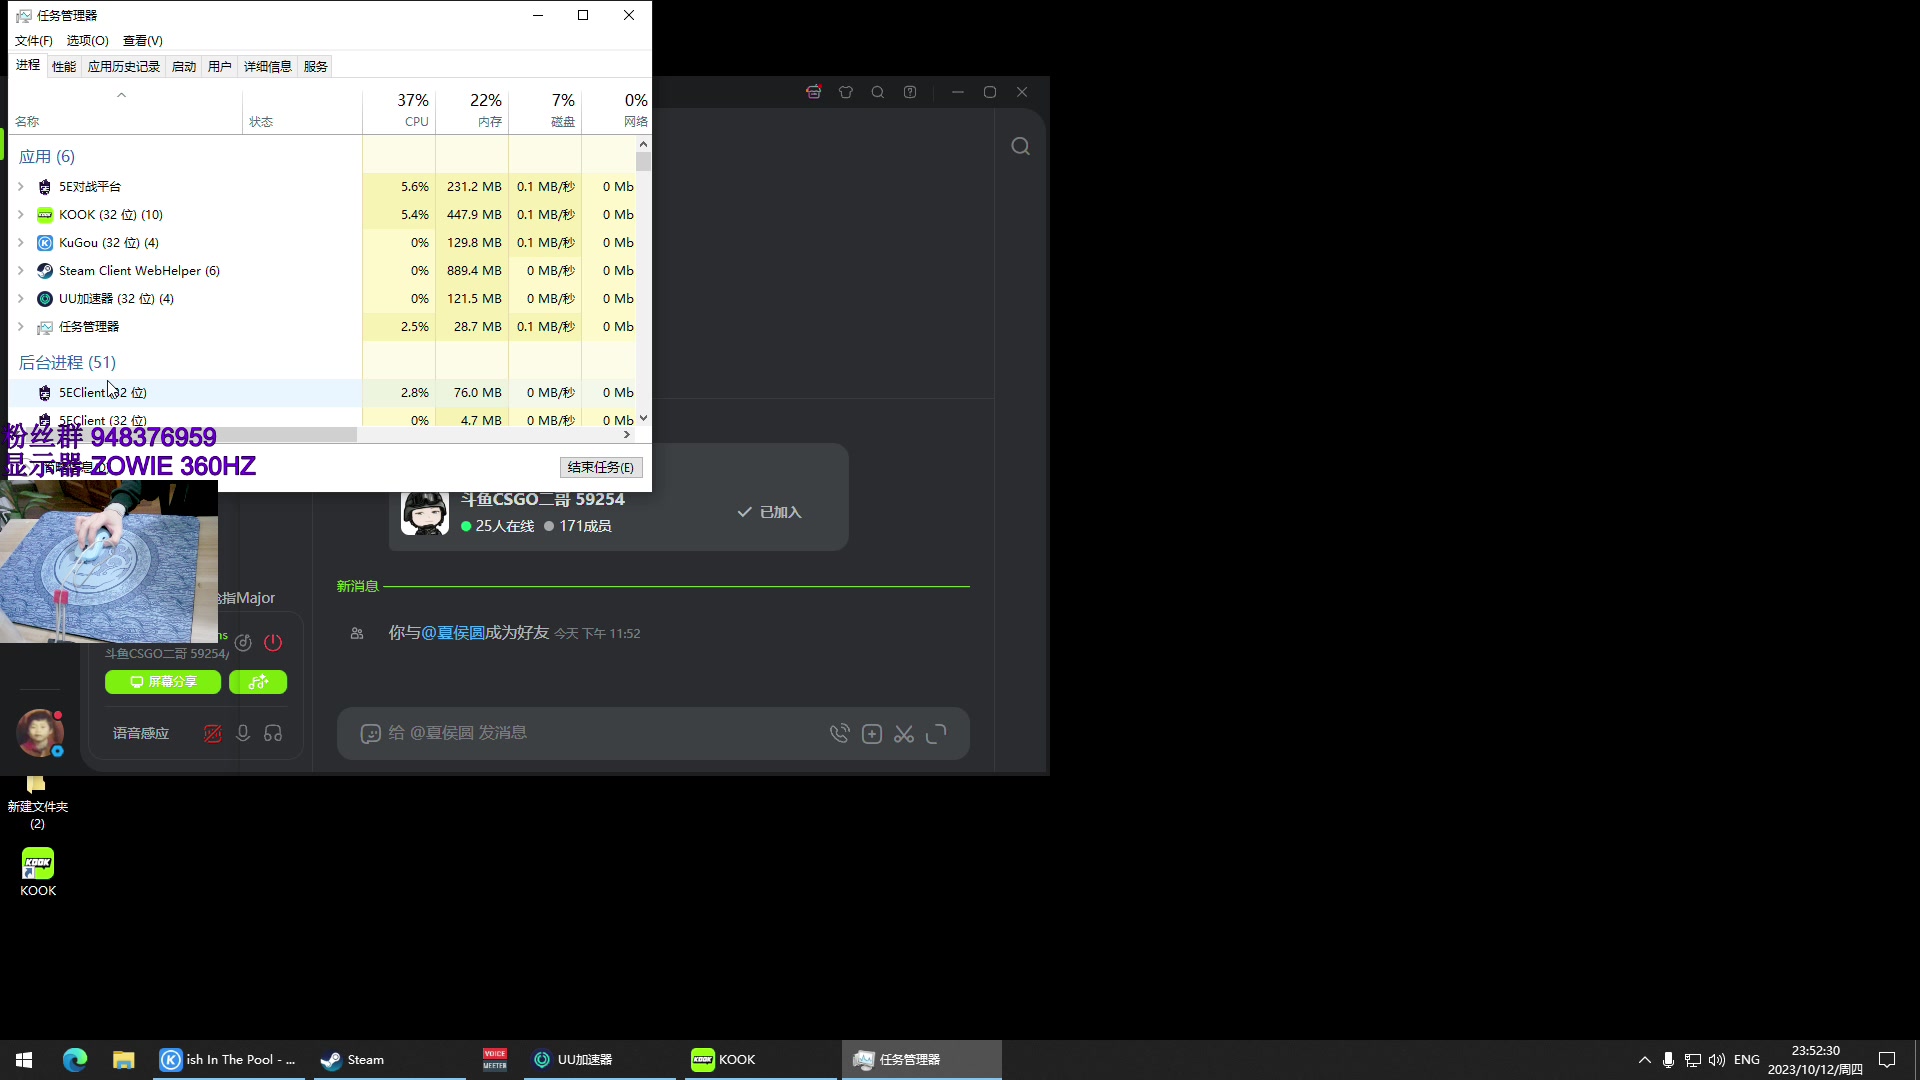The image size is (1920, 1080).
Task: Expand the UU加速器 (32 位) process group
Action: 21,299
